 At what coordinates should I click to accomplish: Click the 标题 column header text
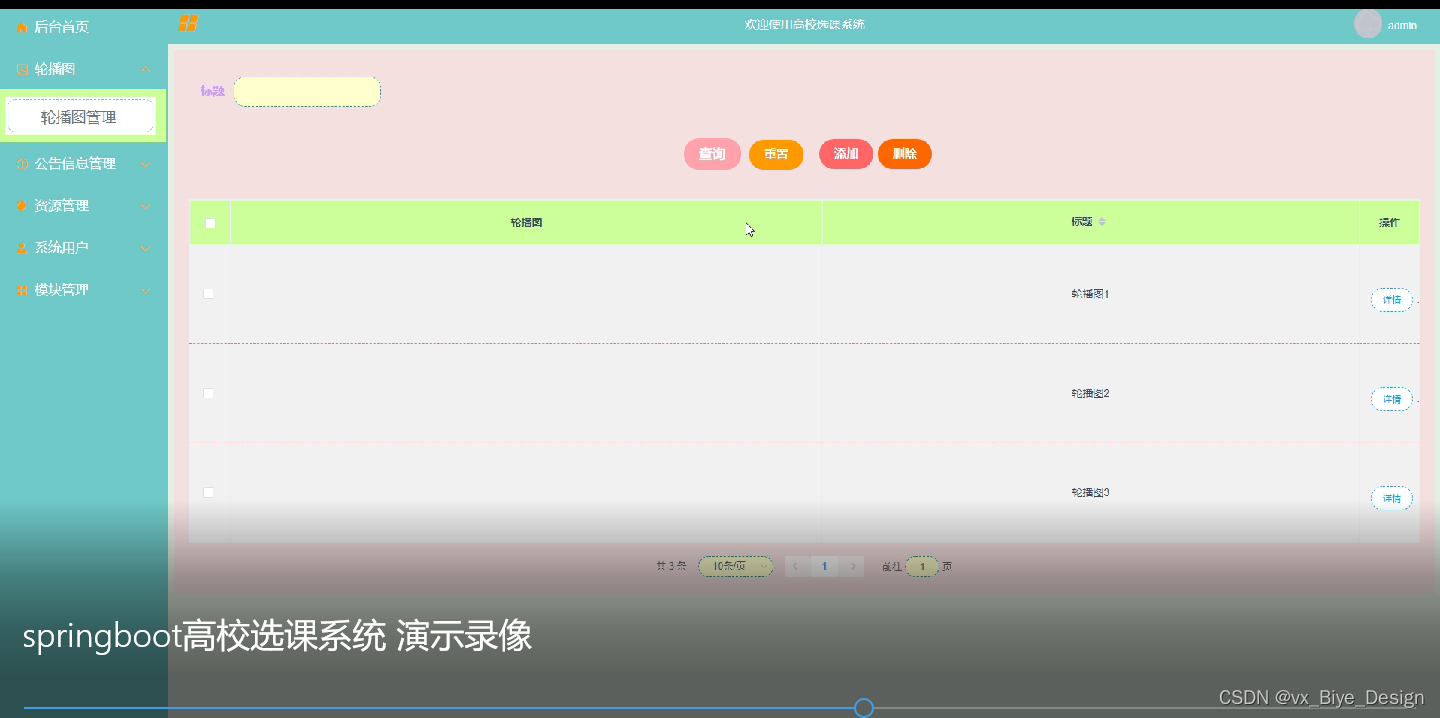click(1082, 222)
